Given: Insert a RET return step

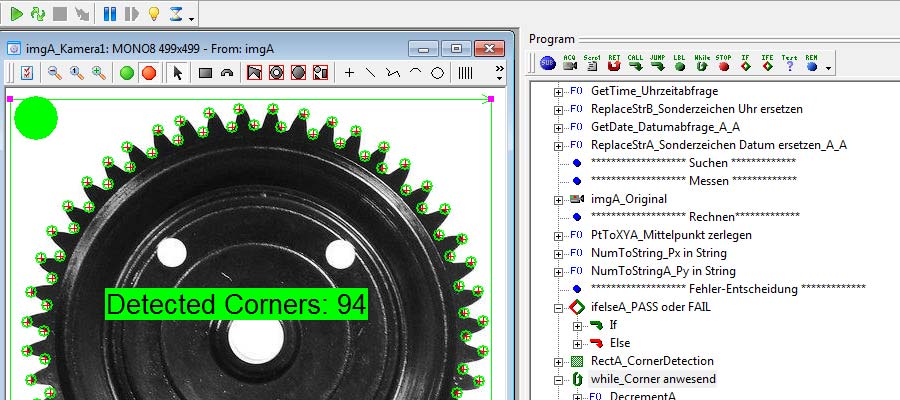Looking at the screenshot, I should point(614,63).
